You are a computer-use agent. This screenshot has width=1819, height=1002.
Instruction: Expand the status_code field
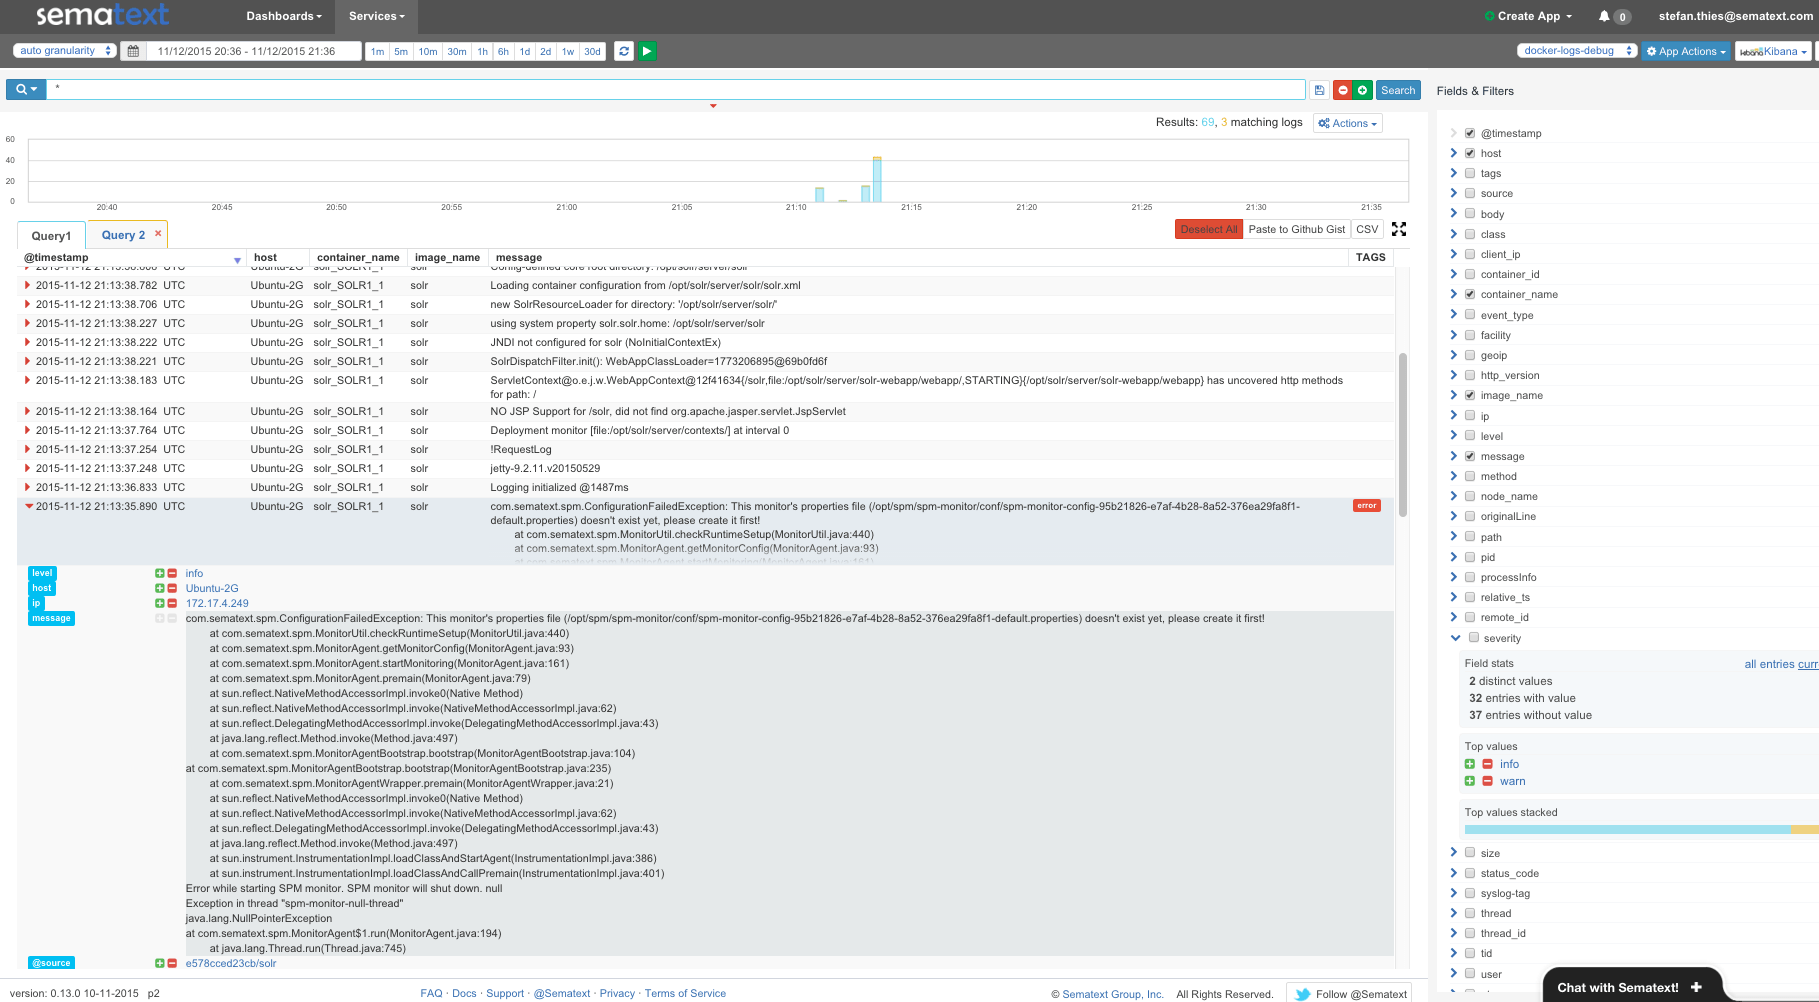(x=1454, y=873)
